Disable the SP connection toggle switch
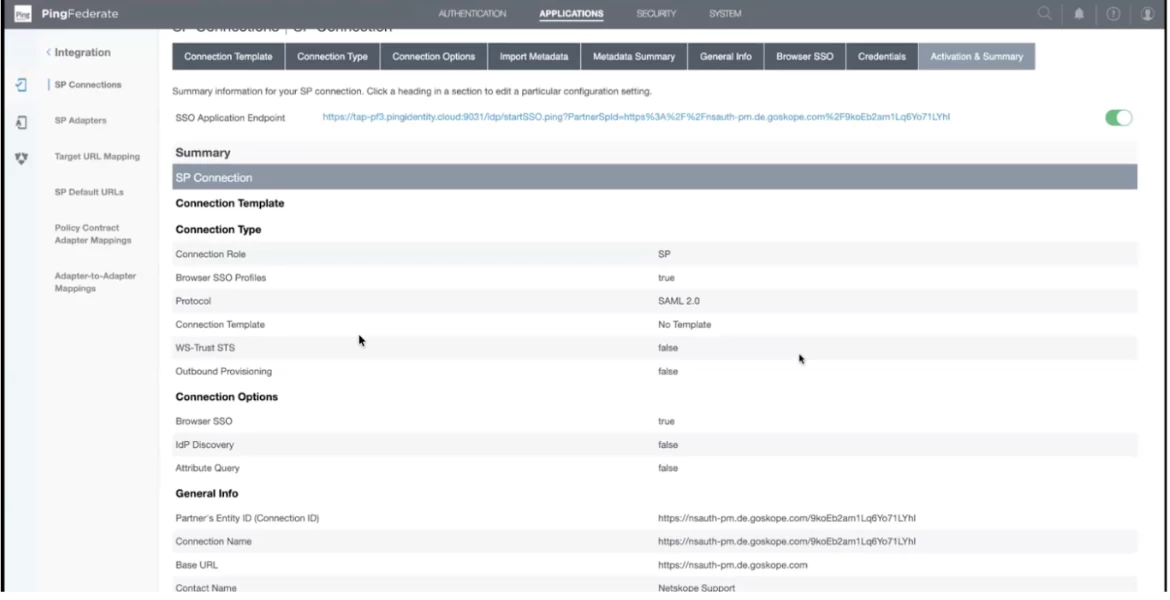 point(1119,118)
